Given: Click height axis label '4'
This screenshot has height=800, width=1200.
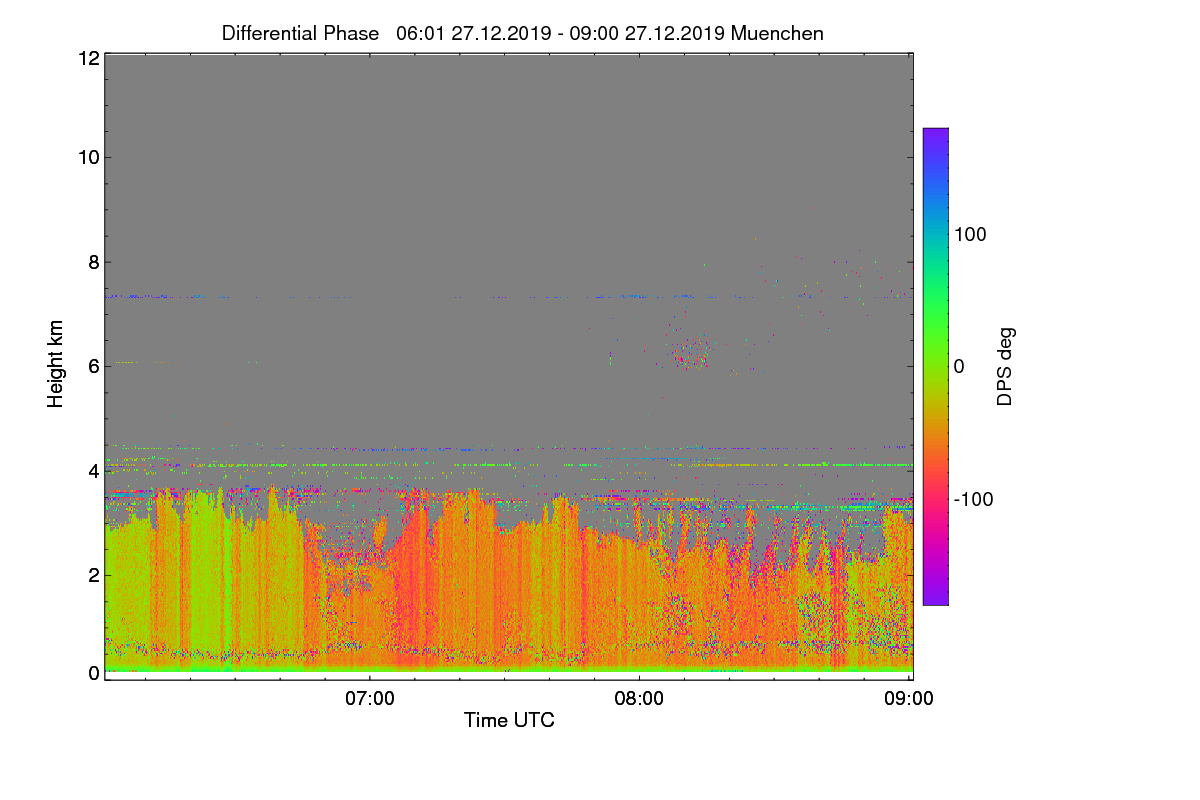Looking at the screenshot, I should coord(92,470).
